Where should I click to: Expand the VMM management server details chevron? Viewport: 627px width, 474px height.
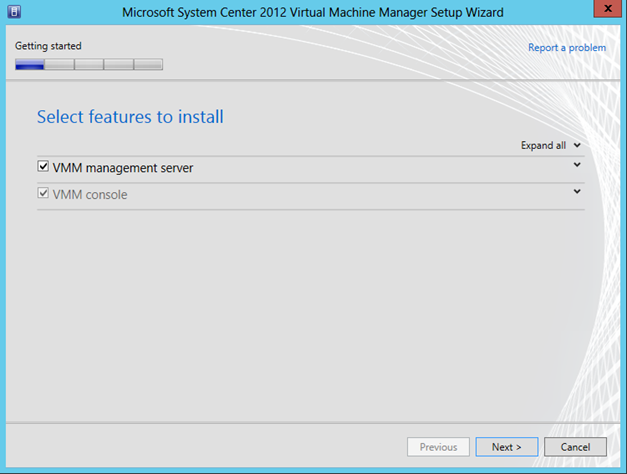(x=577, y=165)
